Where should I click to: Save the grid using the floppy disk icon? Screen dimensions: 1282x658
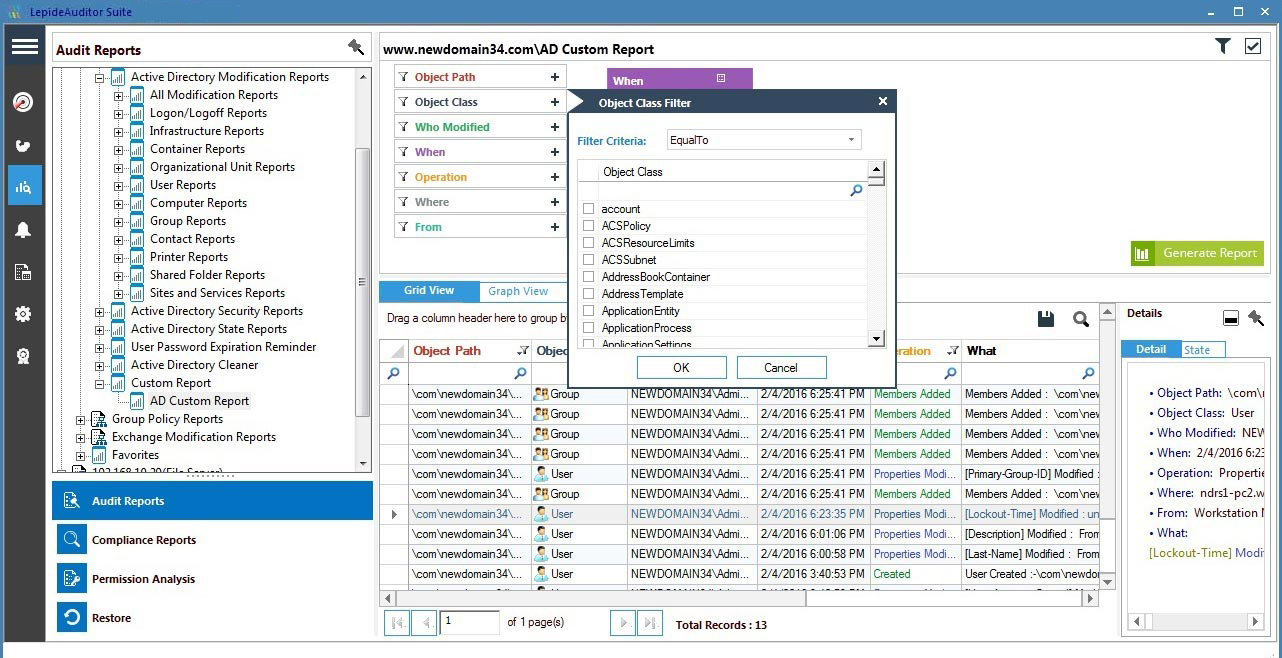pyautogui.click(x=1045, y=319)
